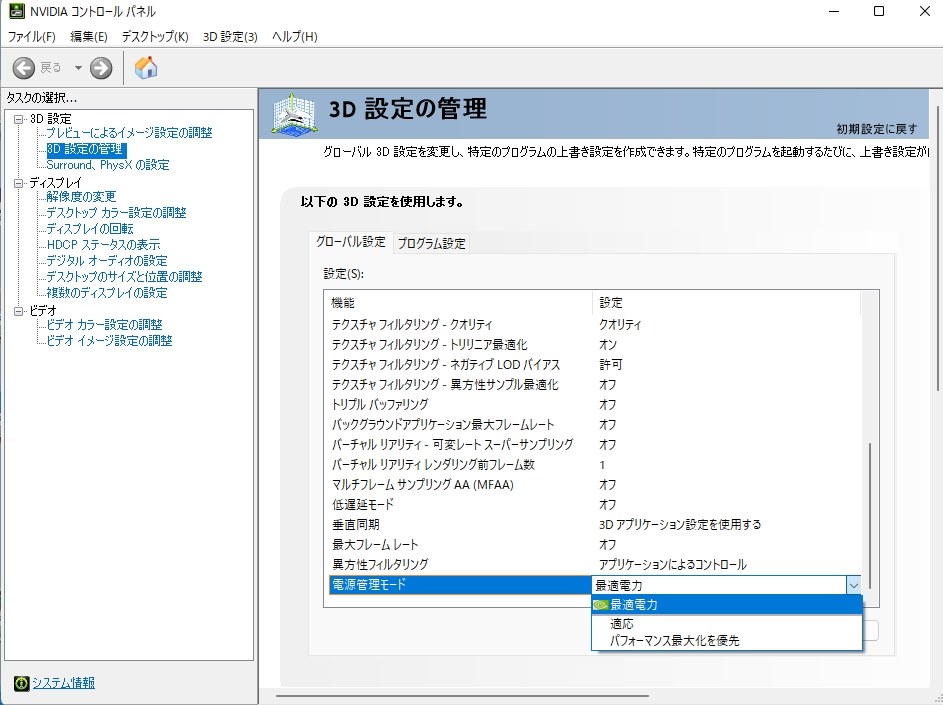Collapse the 3D 設定 tree node
The height and width of the screenshot is (705, 943).
(x=19, y=119)
